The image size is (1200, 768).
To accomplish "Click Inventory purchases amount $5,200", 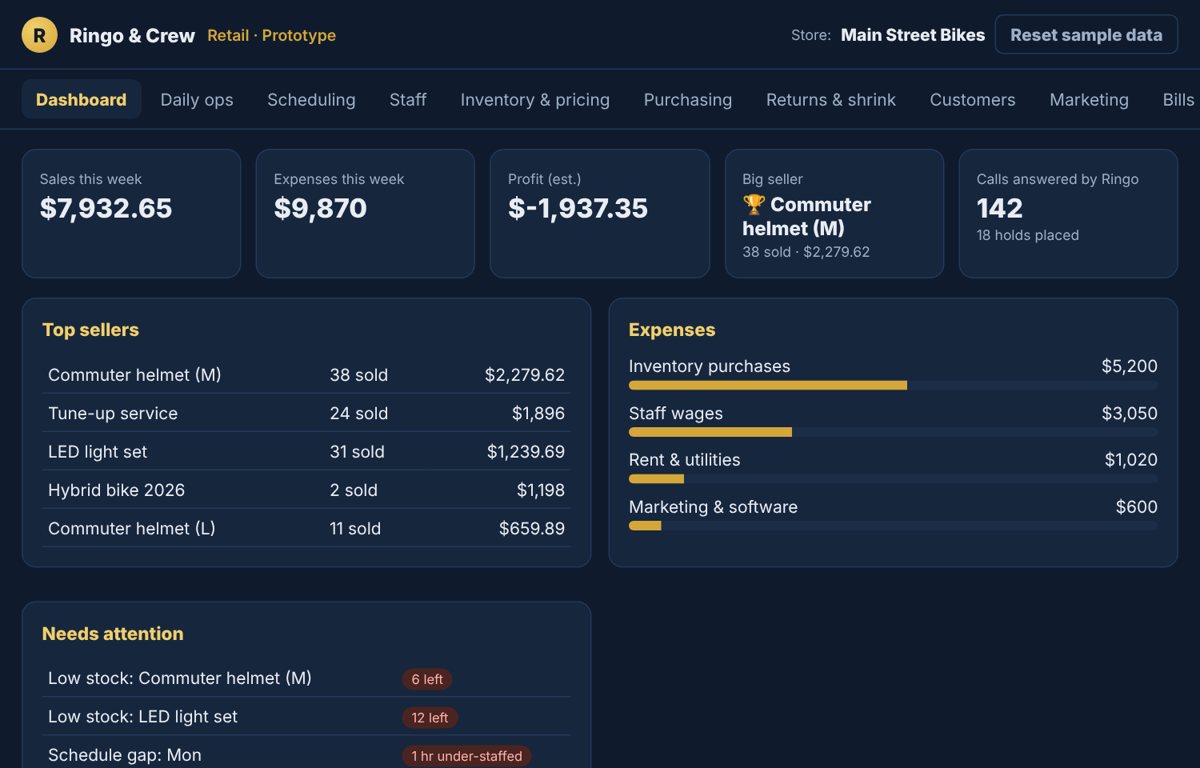I will click(x=1129, y=366).
